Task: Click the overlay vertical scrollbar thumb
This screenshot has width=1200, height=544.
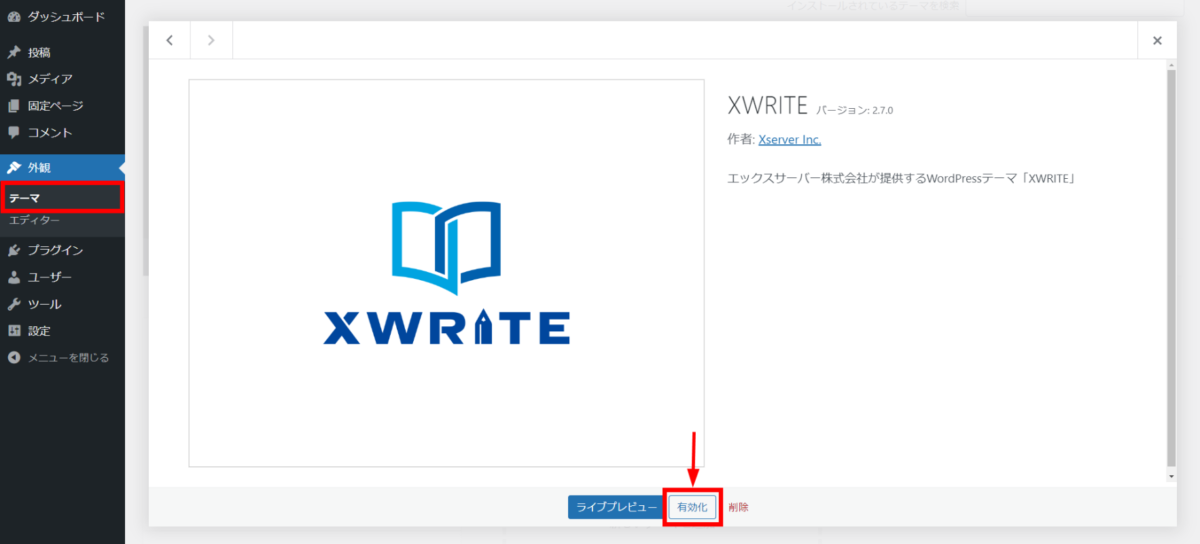Action: tap(1171, 267)
